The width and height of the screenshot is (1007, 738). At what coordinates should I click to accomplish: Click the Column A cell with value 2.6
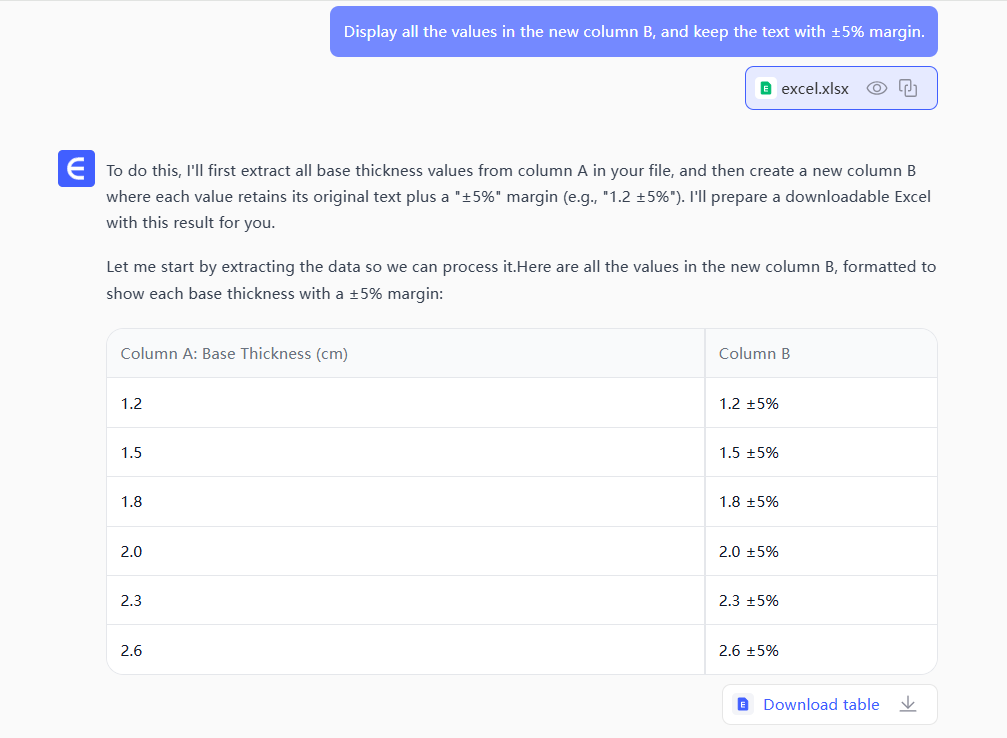click(131, 650)
